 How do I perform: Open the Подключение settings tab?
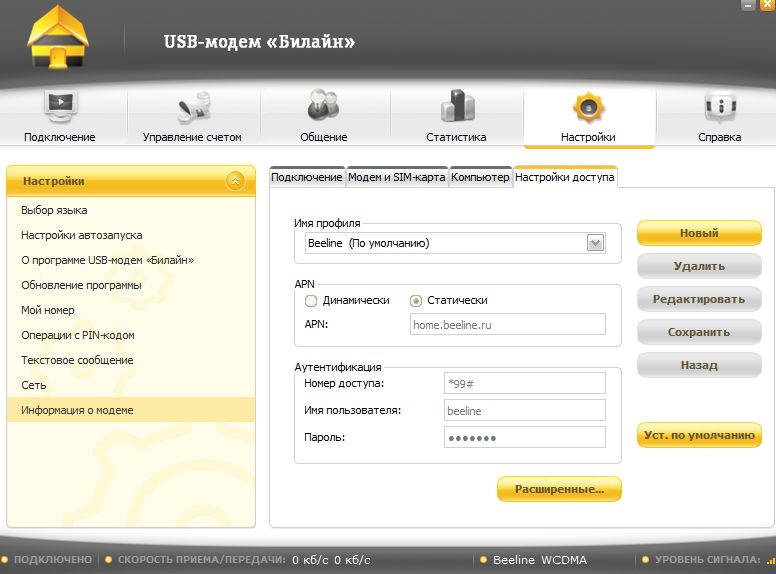point(307,177)
